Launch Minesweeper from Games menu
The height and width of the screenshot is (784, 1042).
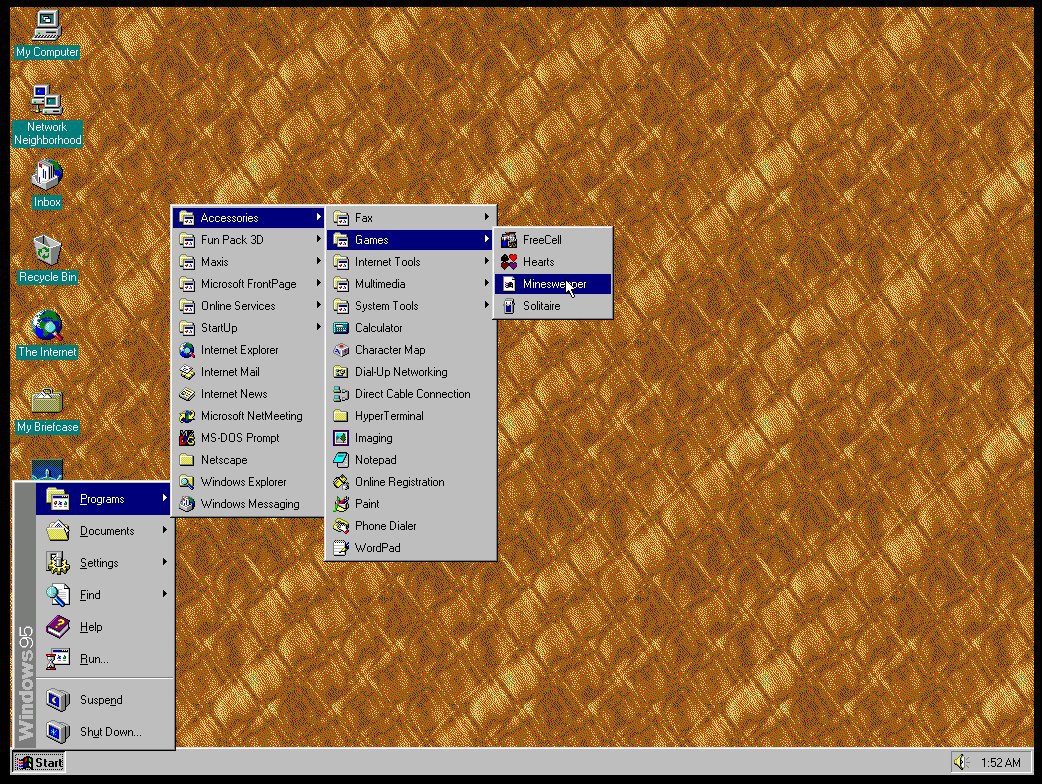point(553,284)
